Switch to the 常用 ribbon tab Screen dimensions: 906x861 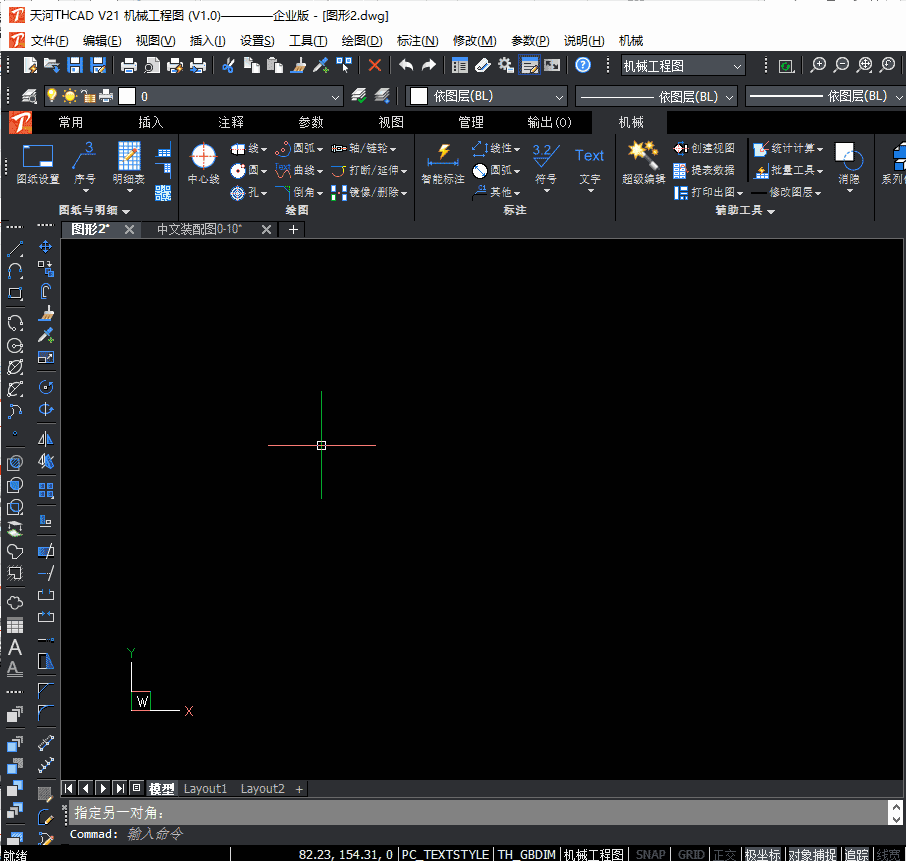click(70, 123)
